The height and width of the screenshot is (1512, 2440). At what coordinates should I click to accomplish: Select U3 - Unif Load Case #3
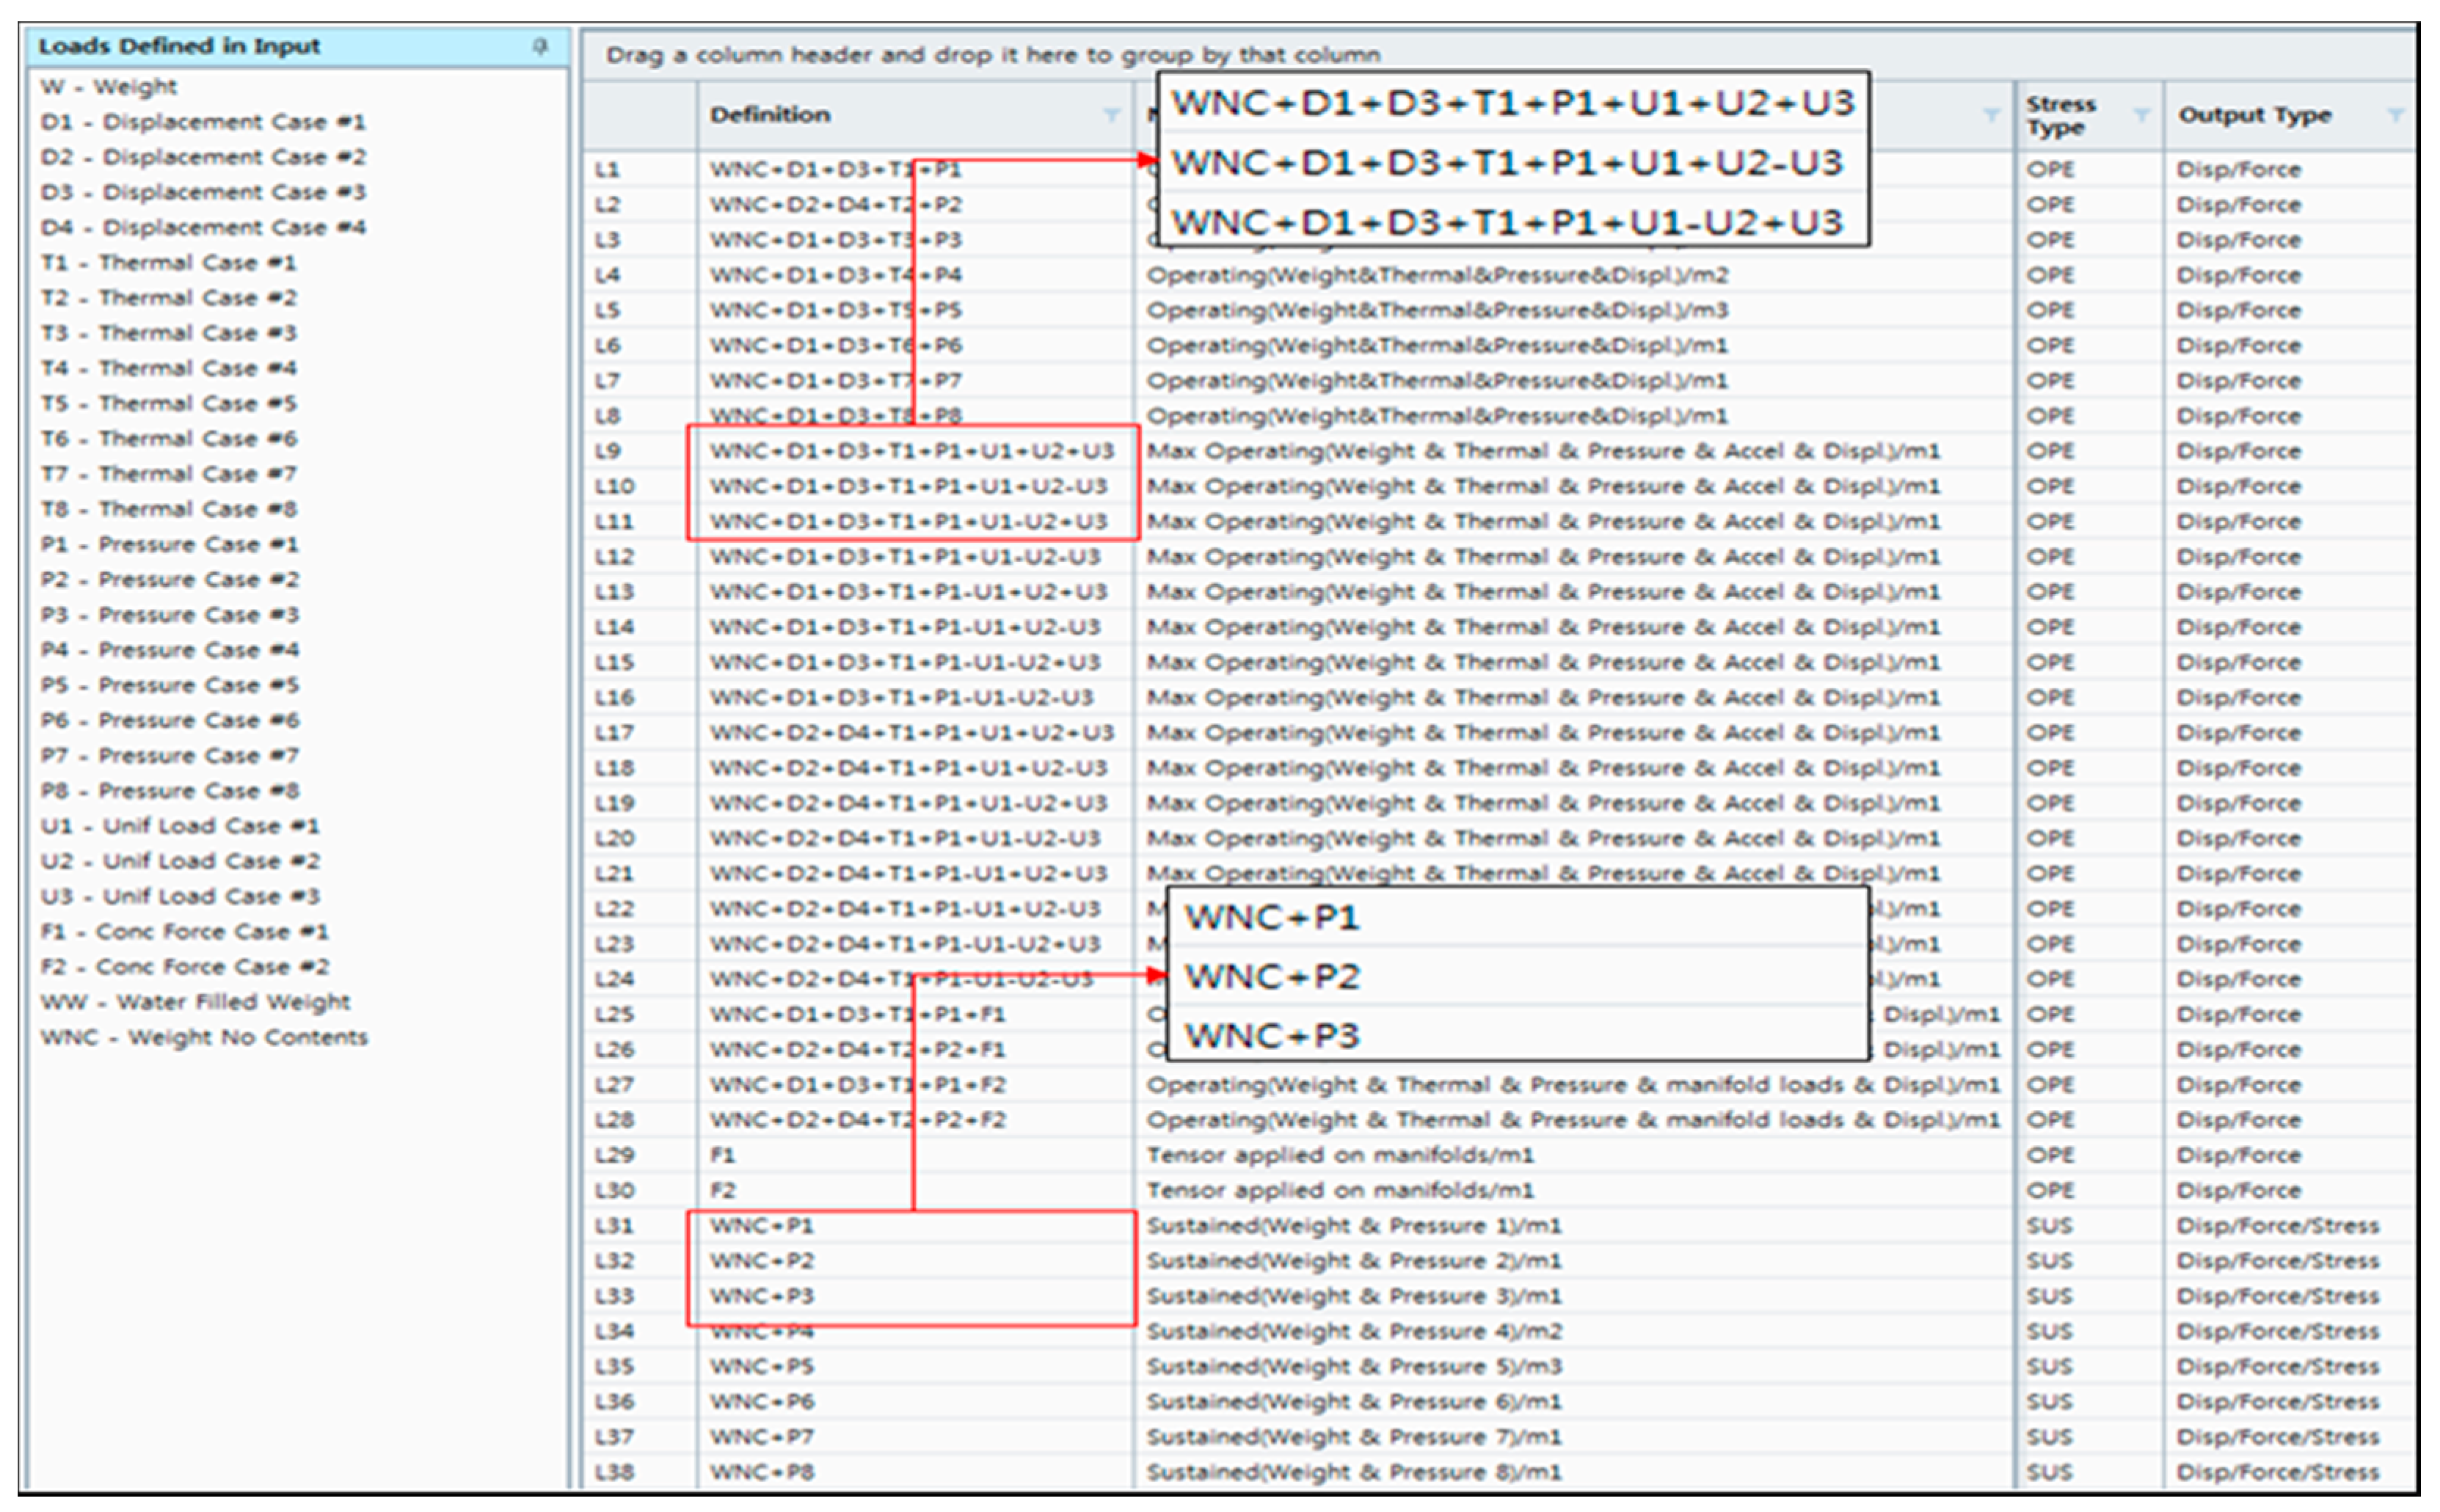(180, 896)
